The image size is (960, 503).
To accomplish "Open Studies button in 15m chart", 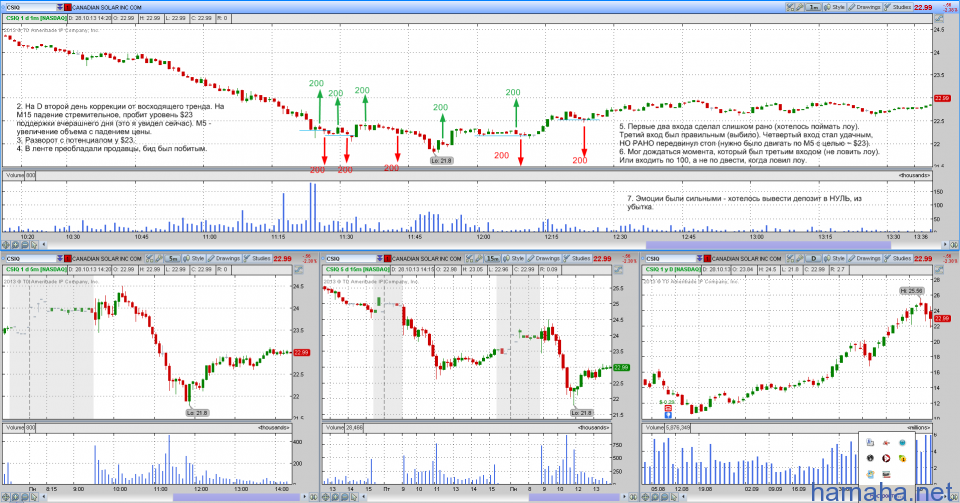I will (577, 259).
